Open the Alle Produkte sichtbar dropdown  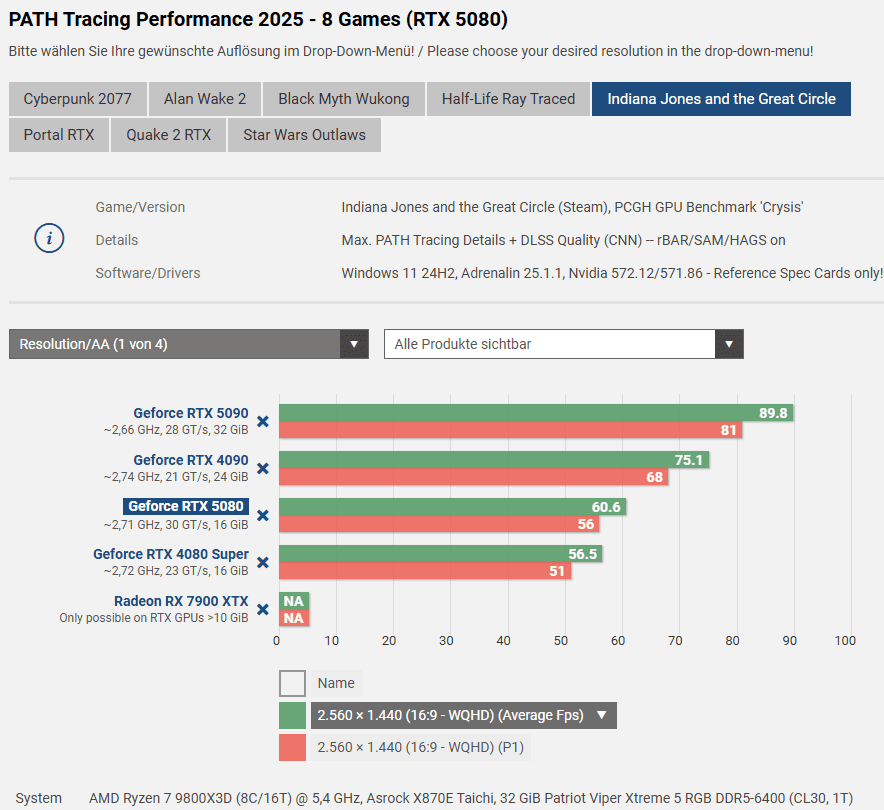pyautogui.click(x=564, y=344)
